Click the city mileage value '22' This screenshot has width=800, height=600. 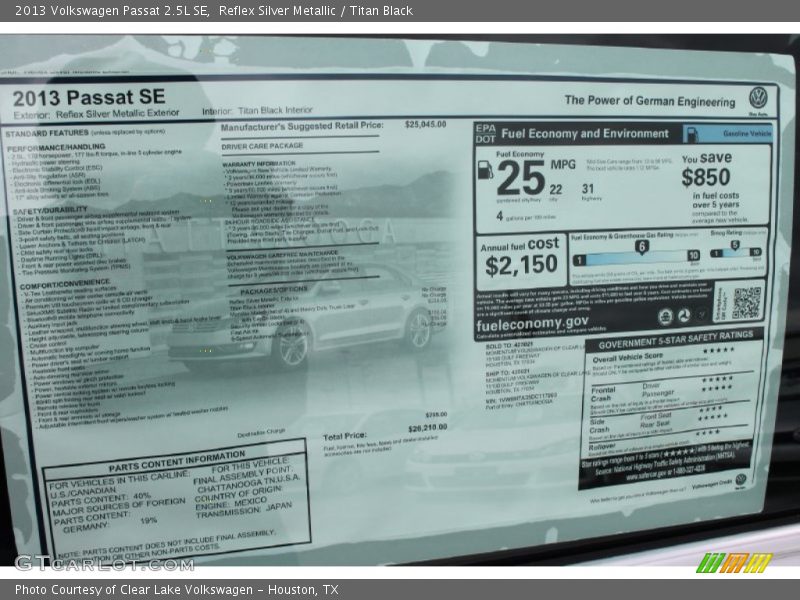click(x=556, y=190)
